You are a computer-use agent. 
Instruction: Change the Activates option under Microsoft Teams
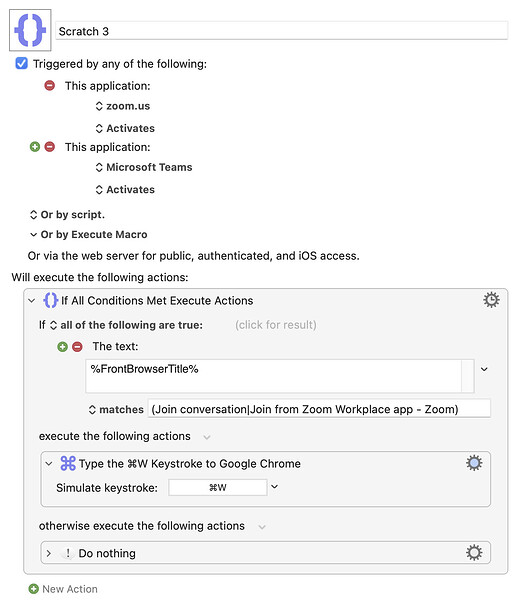tap(125, 190)
